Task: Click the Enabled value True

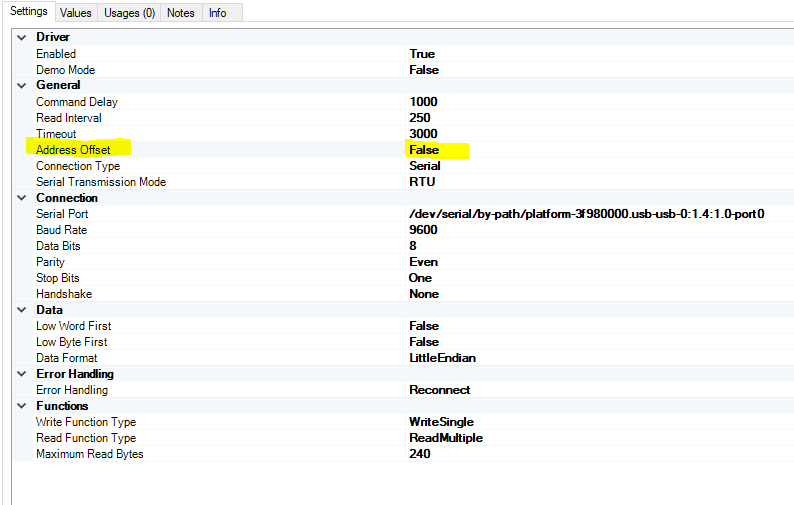Action: point(422,54)
